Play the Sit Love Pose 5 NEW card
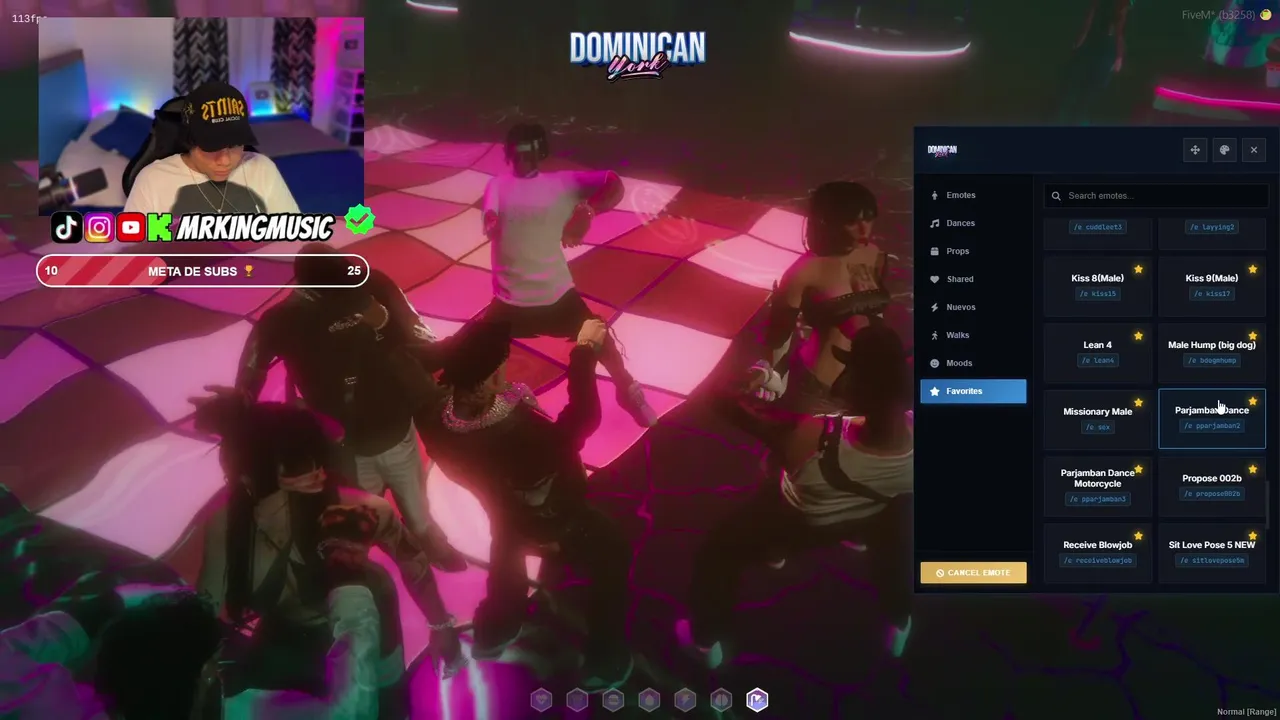Image resolution: width=1280 pixels, height=720 pixels. tap(1212, 552)
